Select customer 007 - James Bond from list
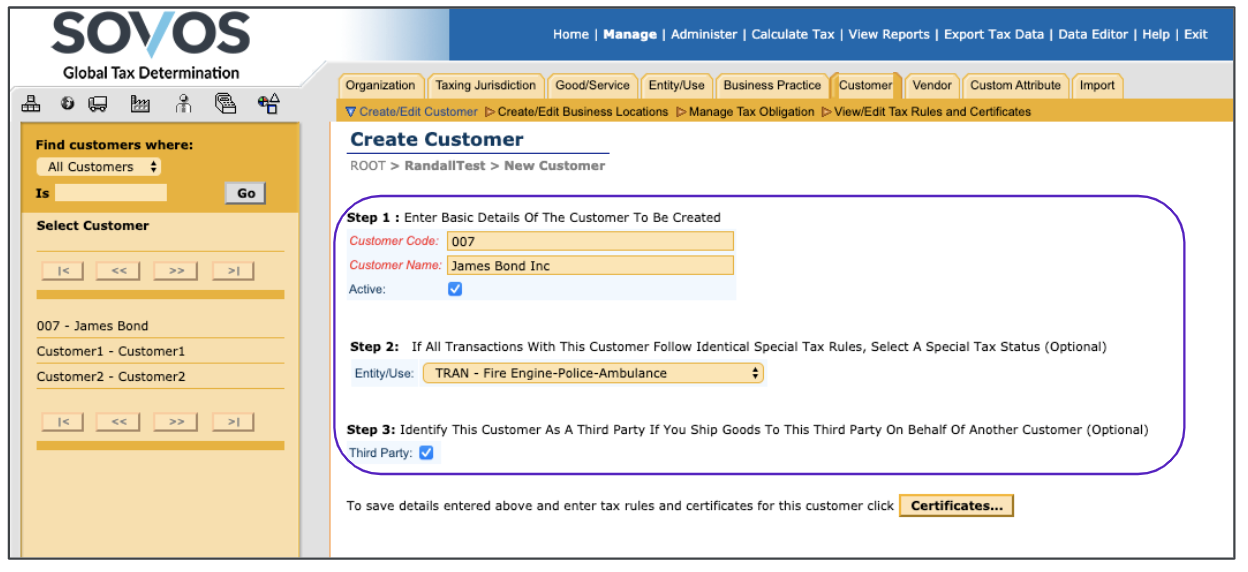This screenshot has width=1248, height=572. (x=92, y=326)
